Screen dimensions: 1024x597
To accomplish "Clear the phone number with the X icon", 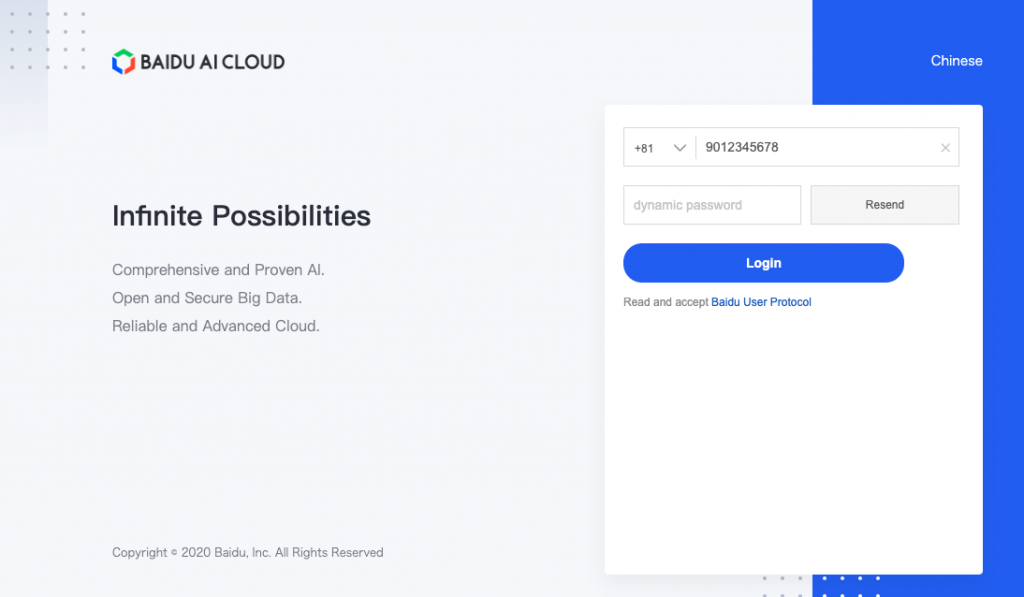I will [x=945, y=148].
